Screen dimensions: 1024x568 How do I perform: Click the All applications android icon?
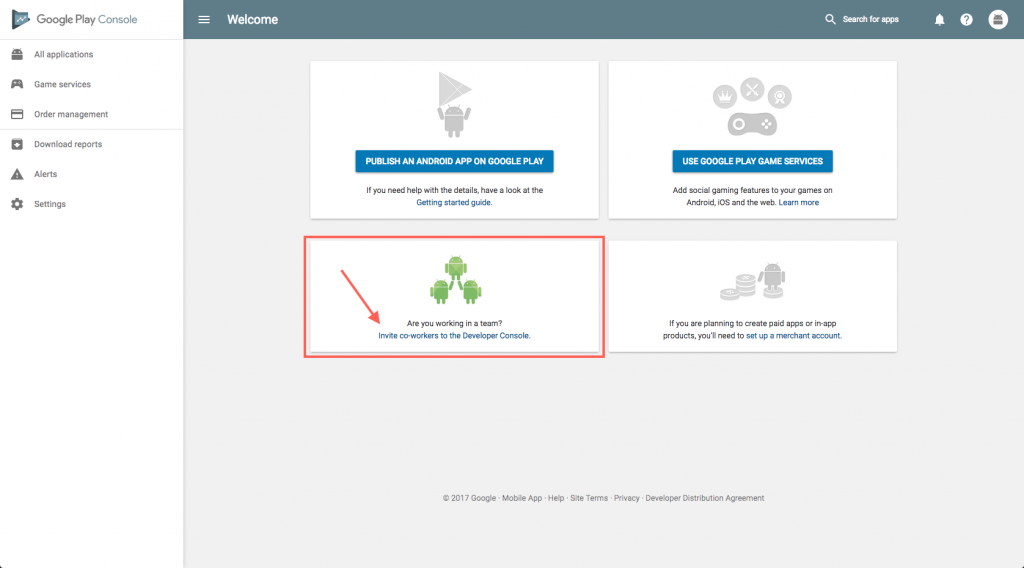17,54
